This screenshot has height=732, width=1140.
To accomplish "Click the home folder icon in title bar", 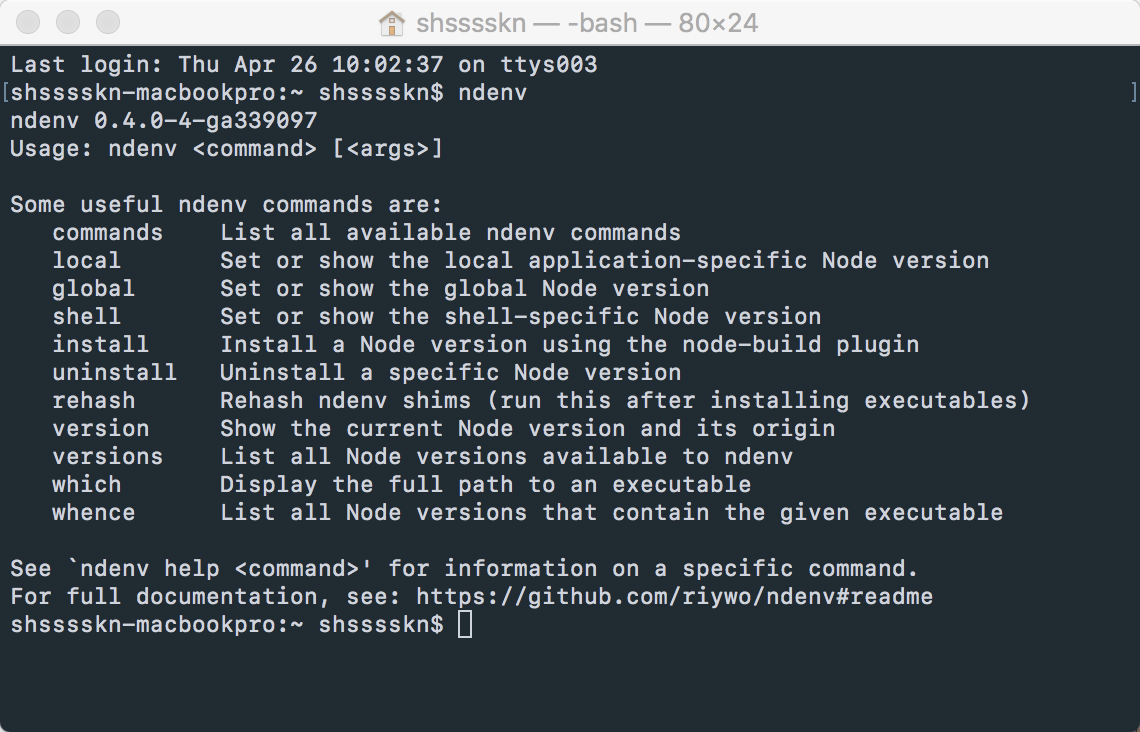I will click(391, 23).
